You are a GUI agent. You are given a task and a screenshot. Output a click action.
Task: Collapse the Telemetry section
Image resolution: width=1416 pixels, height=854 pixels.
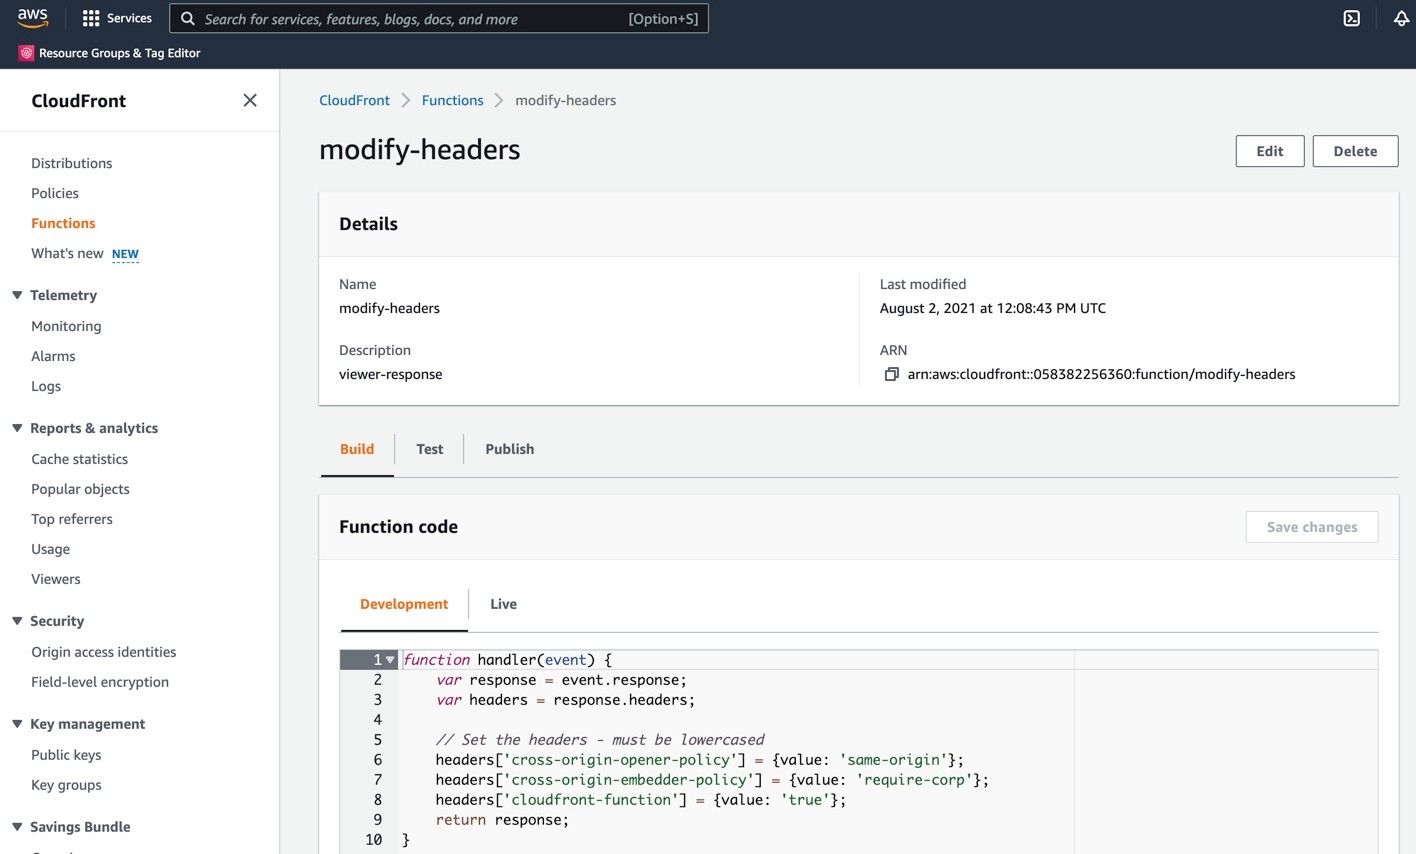click(17, 295)
